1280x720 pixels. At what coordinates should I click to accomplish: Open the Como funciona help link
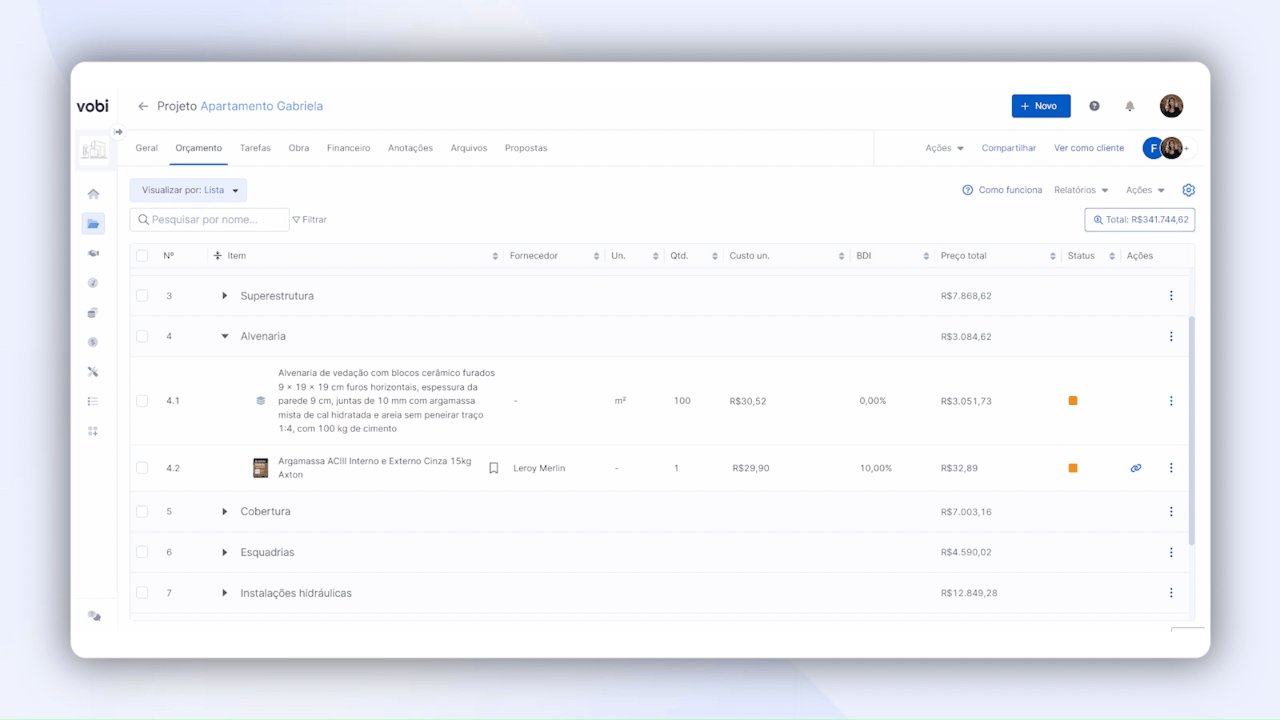coord(1002,190)
